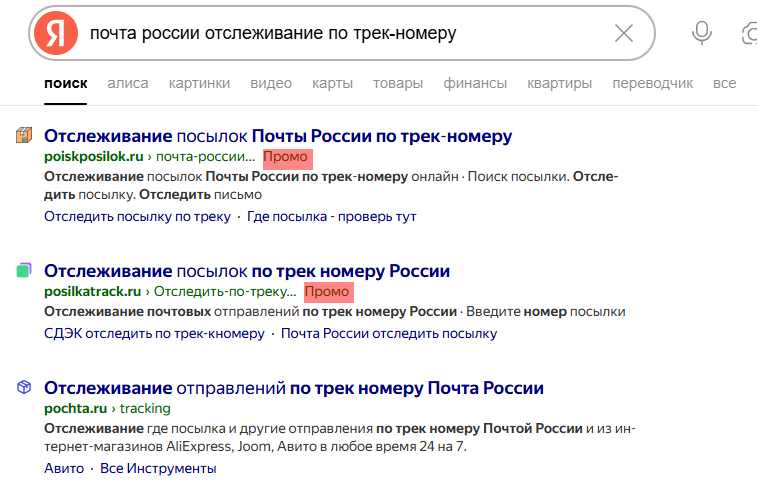The image size is (757, 504).
Task: Activate voice search microphone icon
Action: pos(702,33)
